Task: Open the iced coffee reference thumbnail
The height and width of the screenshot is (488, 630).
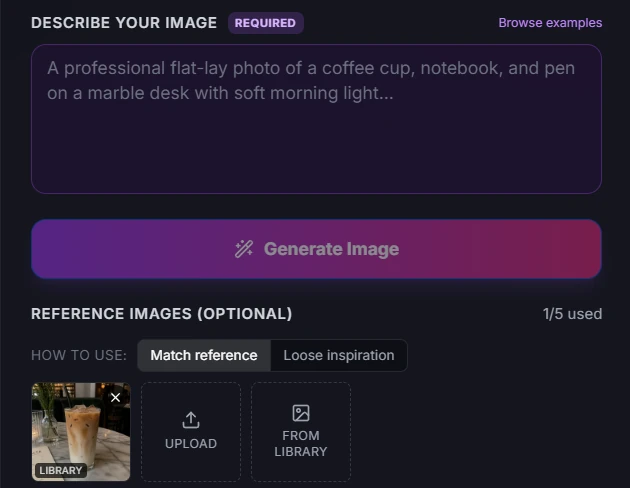Action: [x=81, y=432]
